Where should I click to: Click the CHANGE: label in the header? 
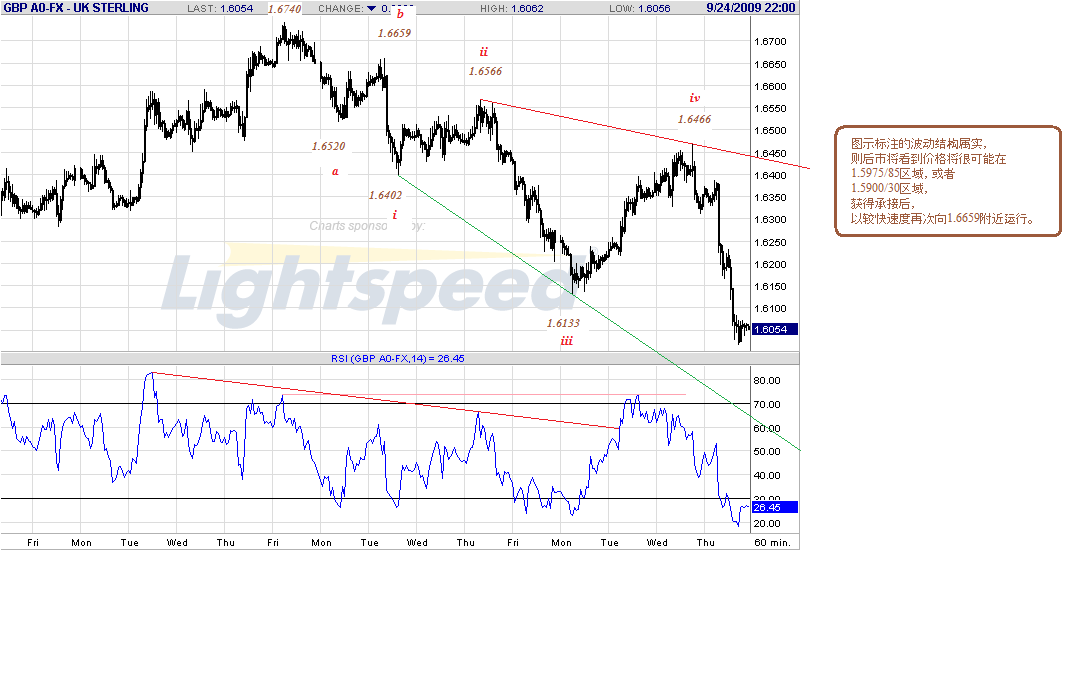coord(340,8)
